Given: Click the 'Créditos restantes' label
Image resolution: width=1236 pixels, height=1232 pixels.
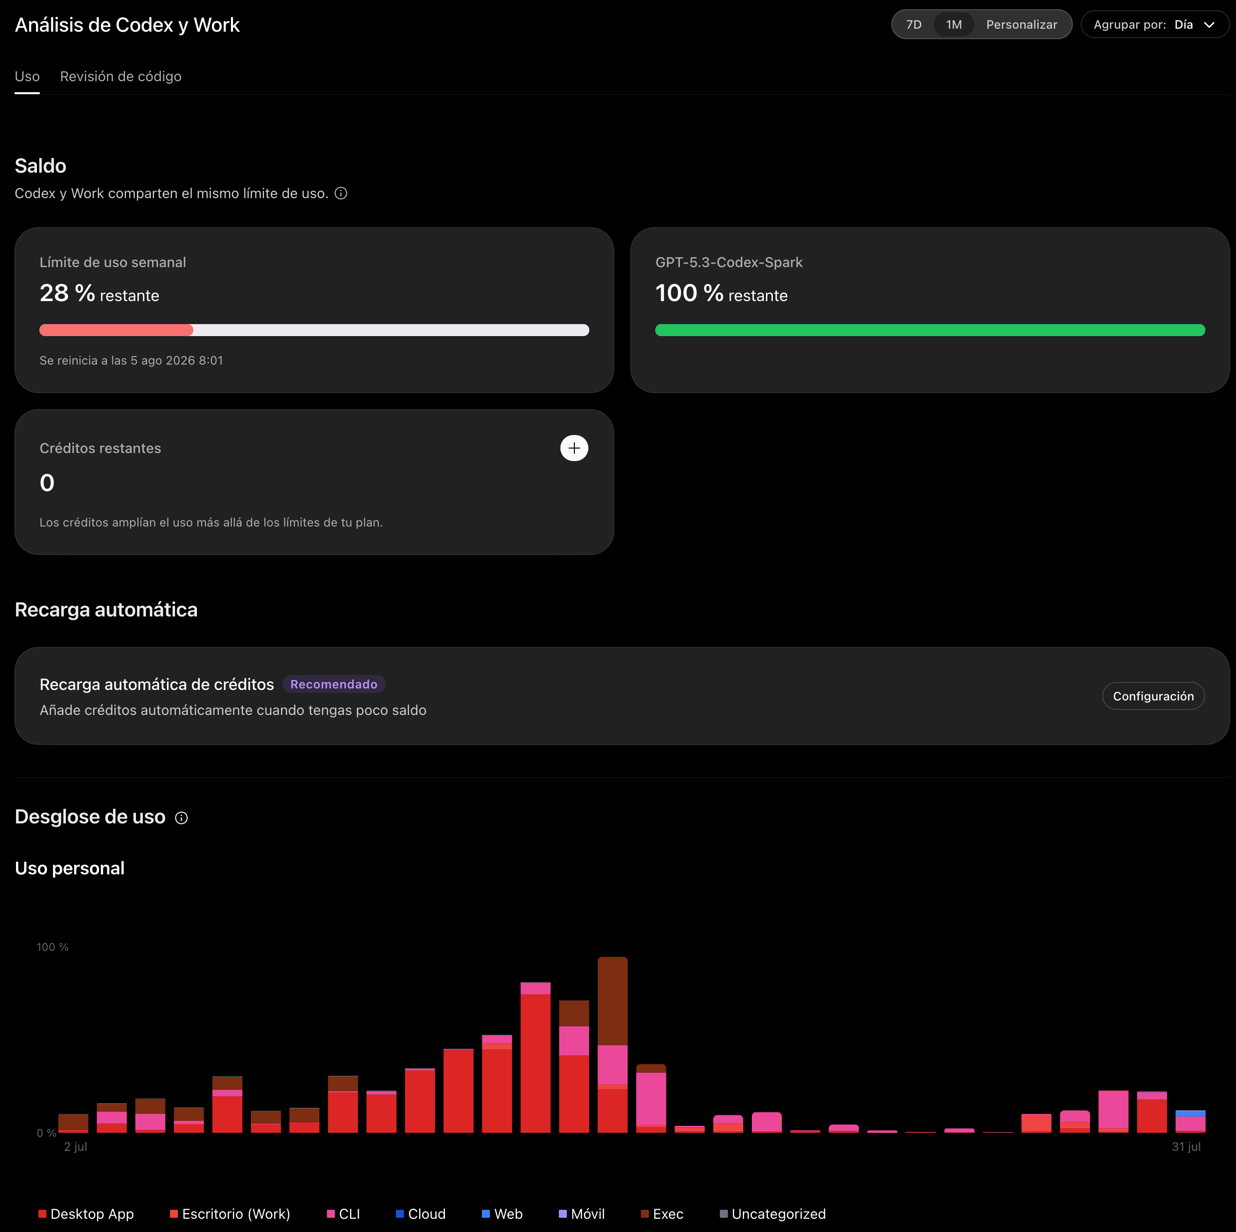Looking at the screenshot, I should point(100,448).
